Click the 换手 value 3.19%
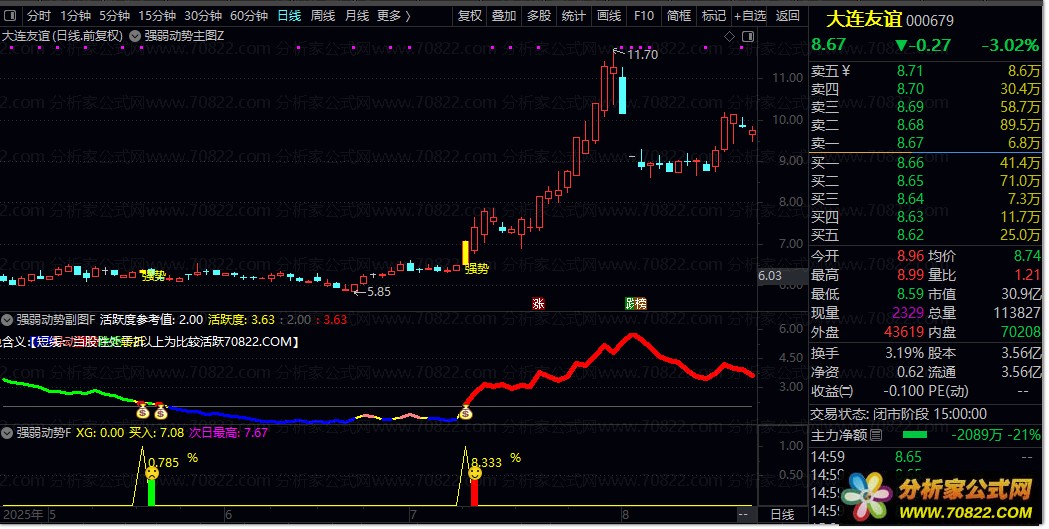 [904, 352]
